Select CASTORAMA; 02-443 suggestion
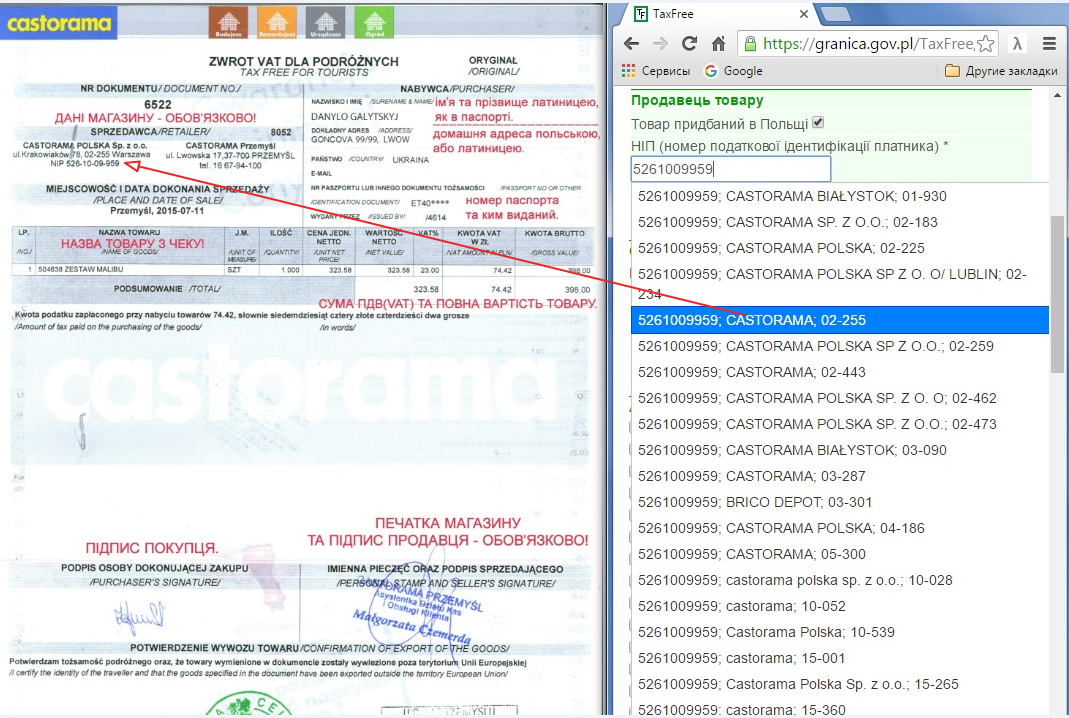The width and height of the screenshot is (1069, 718). coord(840,372)
